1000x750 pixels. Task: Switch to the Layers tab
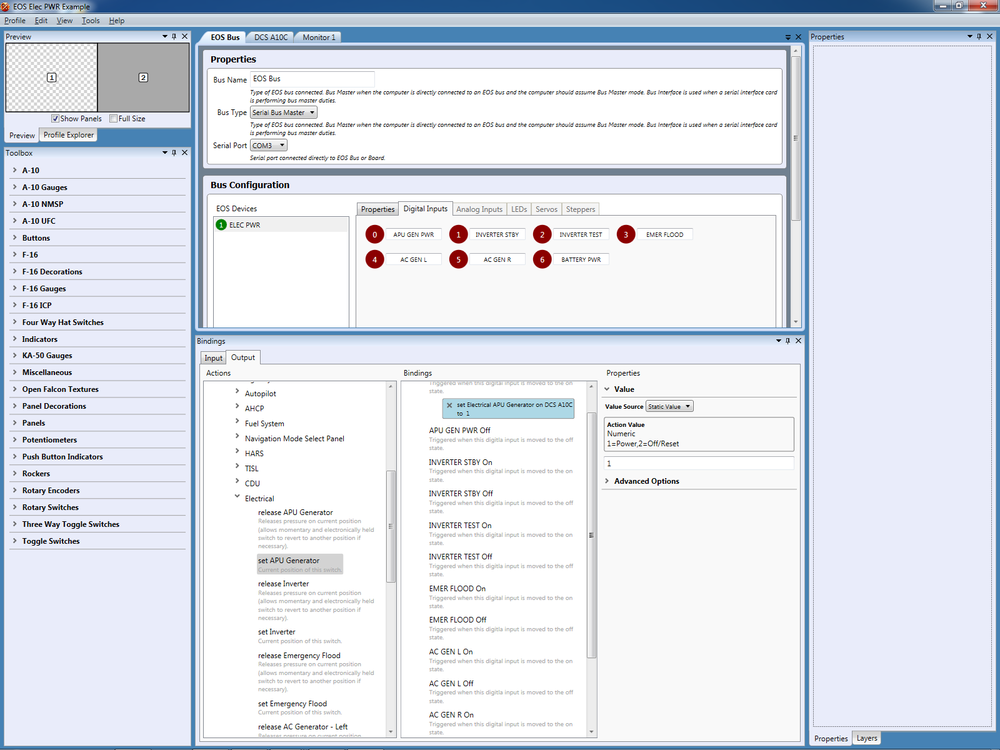click(x=867, y=738)
